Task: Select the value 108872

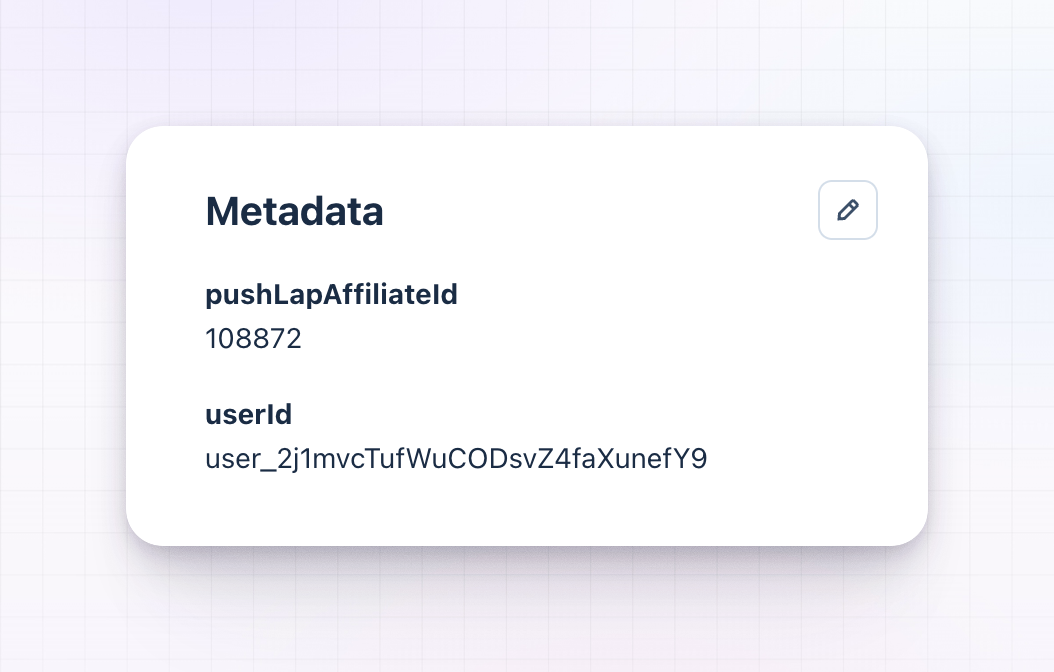Action: click(253, 338)
